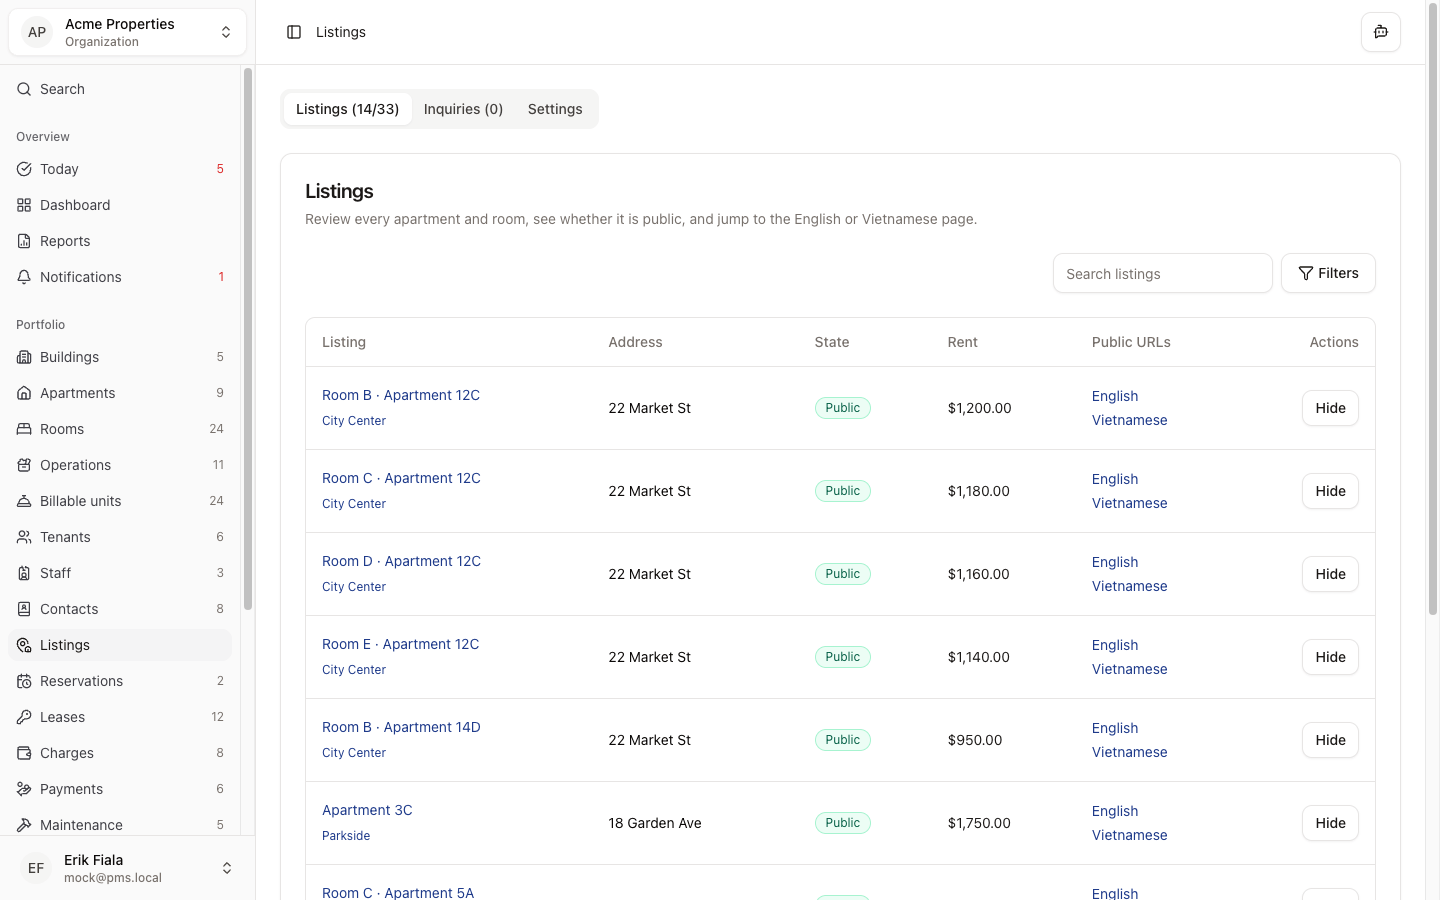The image size is (1440, 900).
Task: Open Notifications via the bell icon
Action: (x=23, y=277)
